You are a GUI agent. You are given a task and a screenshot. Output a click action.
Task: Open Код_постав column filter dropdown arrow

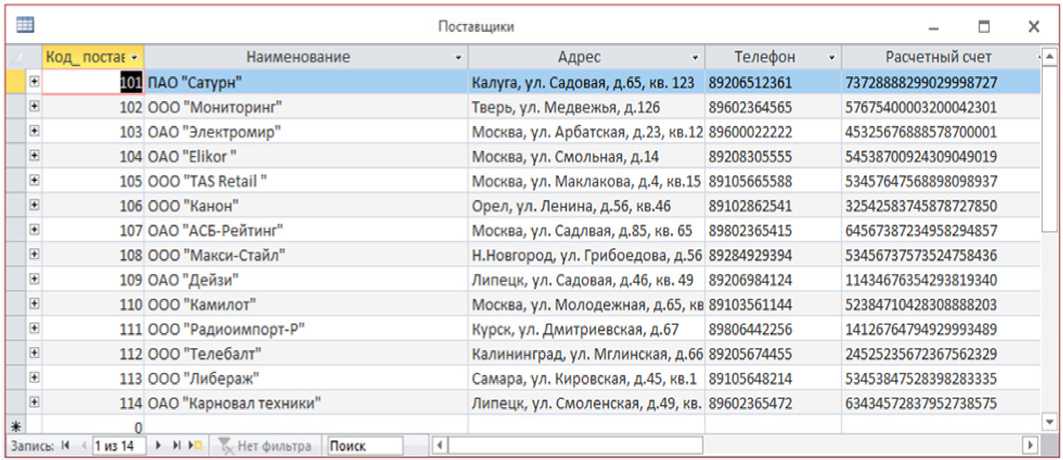(136, 58)
